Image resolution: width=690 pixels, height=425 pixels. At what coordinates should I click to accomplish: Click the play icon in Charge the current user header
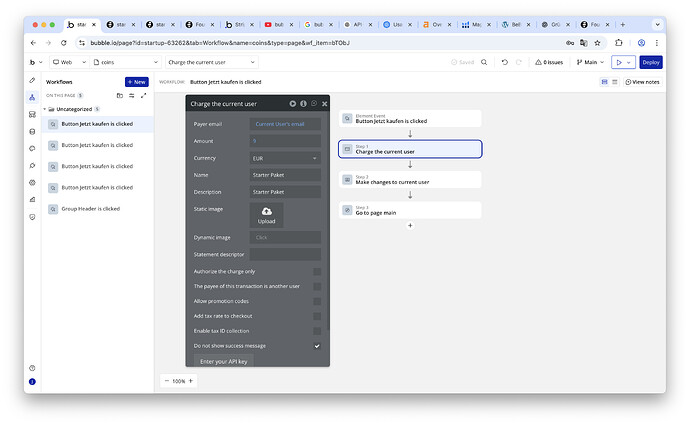293,104
